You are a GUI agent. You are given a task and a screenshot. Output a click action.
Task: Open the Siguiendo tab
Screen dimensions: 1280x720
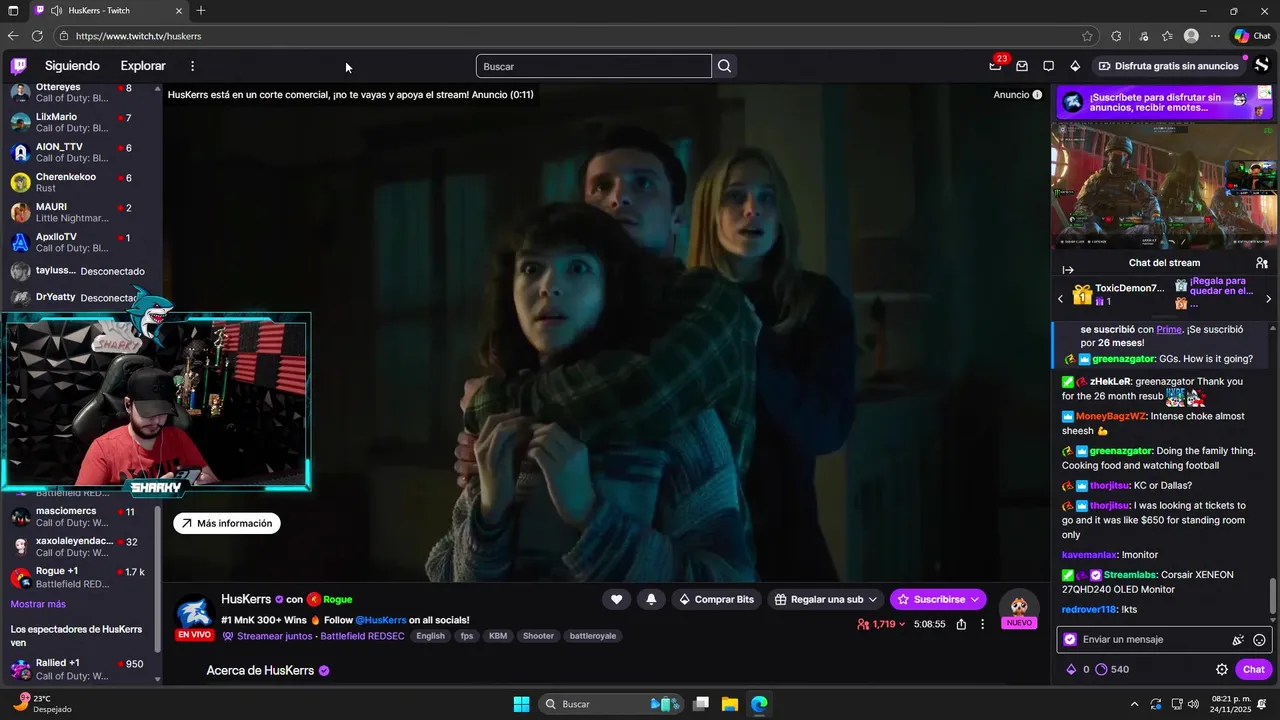pos(72,66)
